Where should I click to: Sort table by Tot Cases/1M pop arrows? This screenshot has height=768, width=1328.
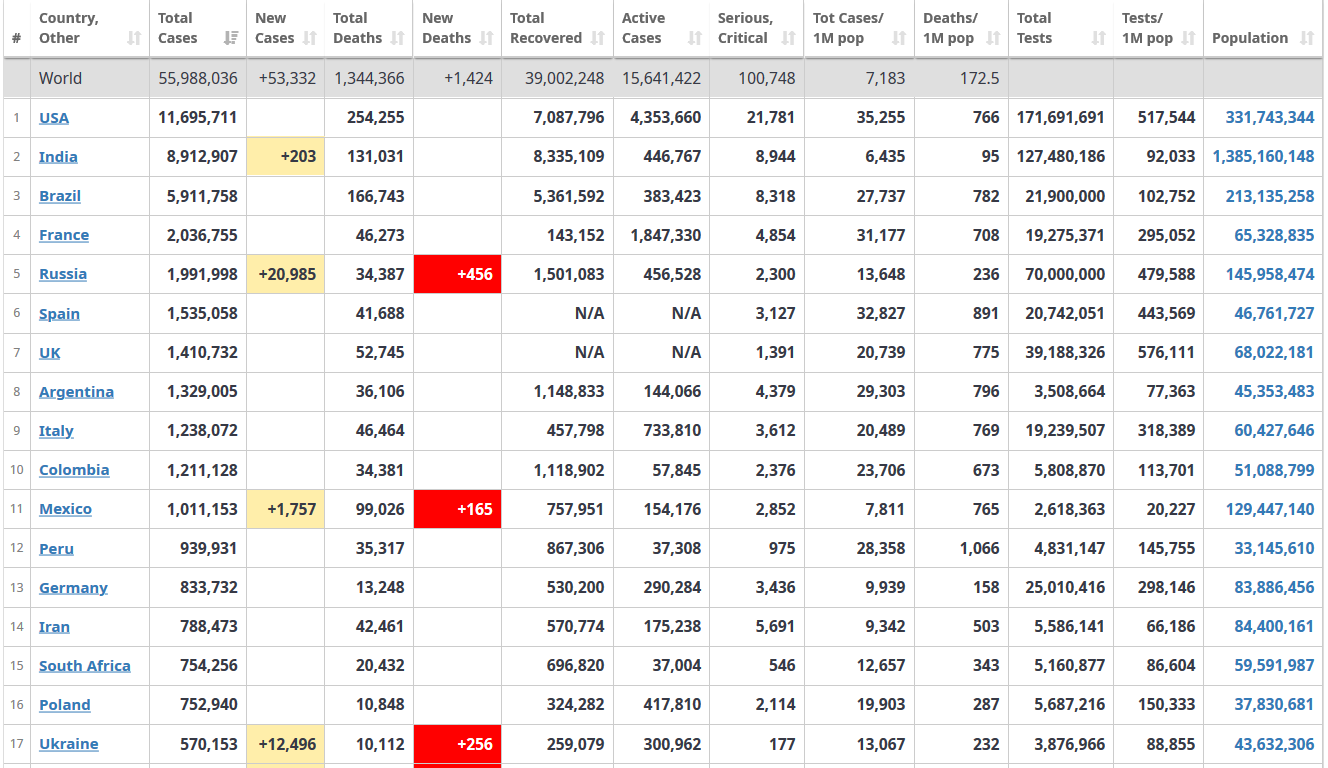click(899, 38)
